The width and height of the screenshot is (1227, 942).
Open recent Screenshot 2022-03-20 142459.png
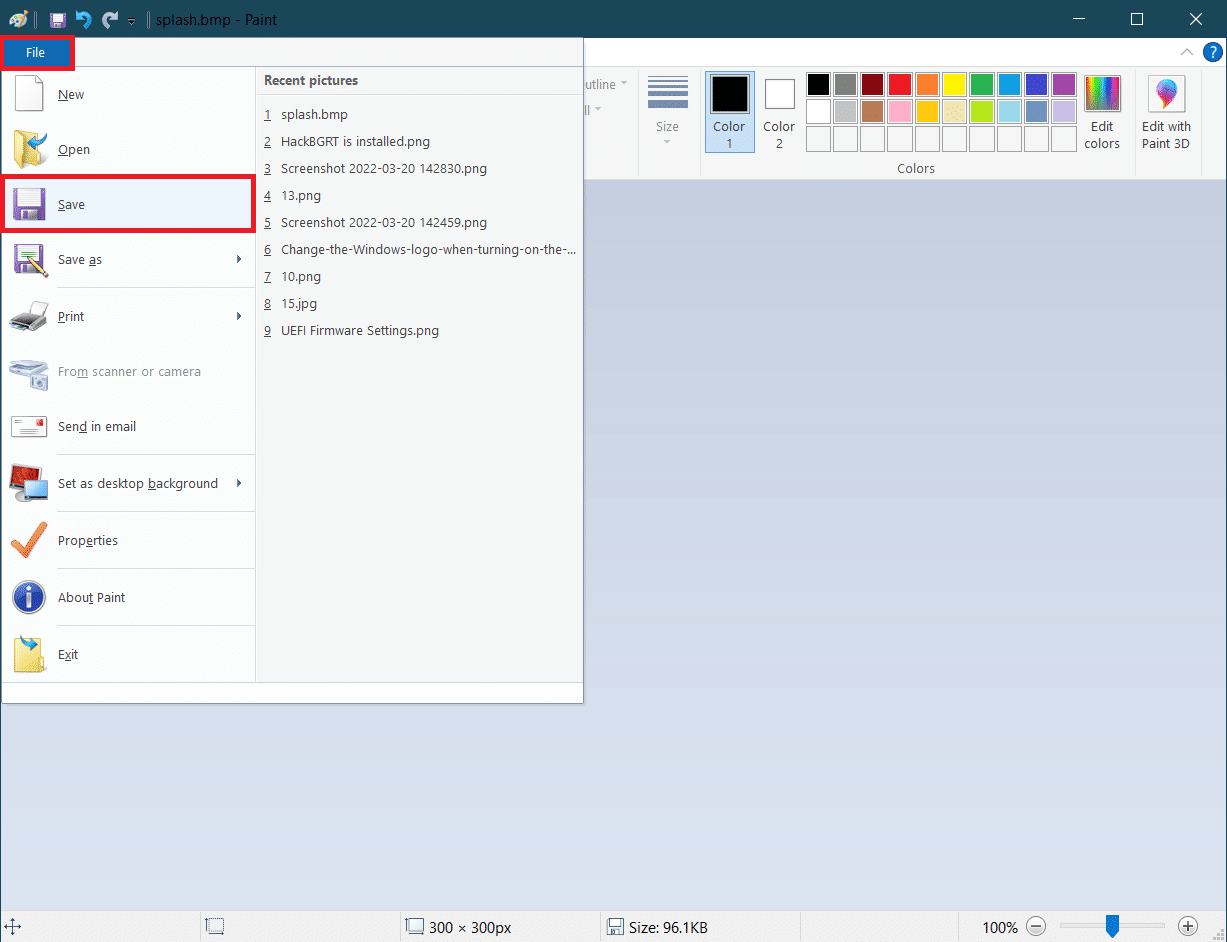[420, 223]
